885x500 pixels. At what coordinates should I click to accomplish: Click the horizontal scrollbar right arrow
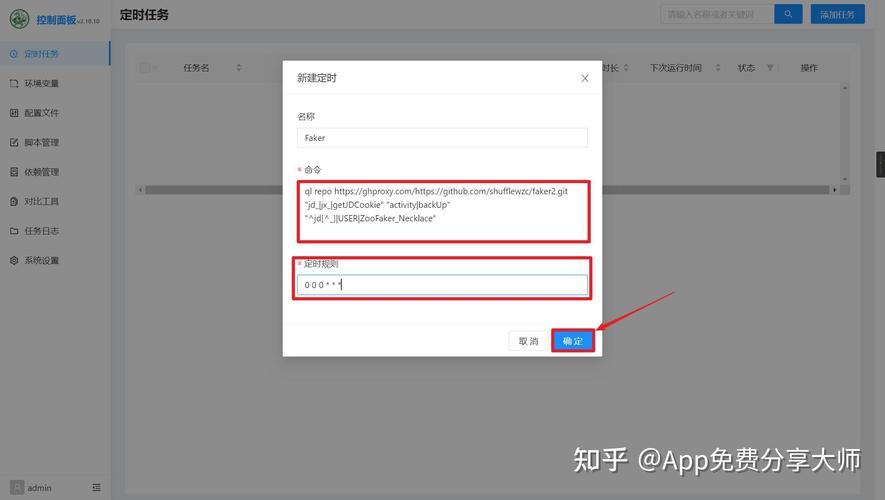834,190
